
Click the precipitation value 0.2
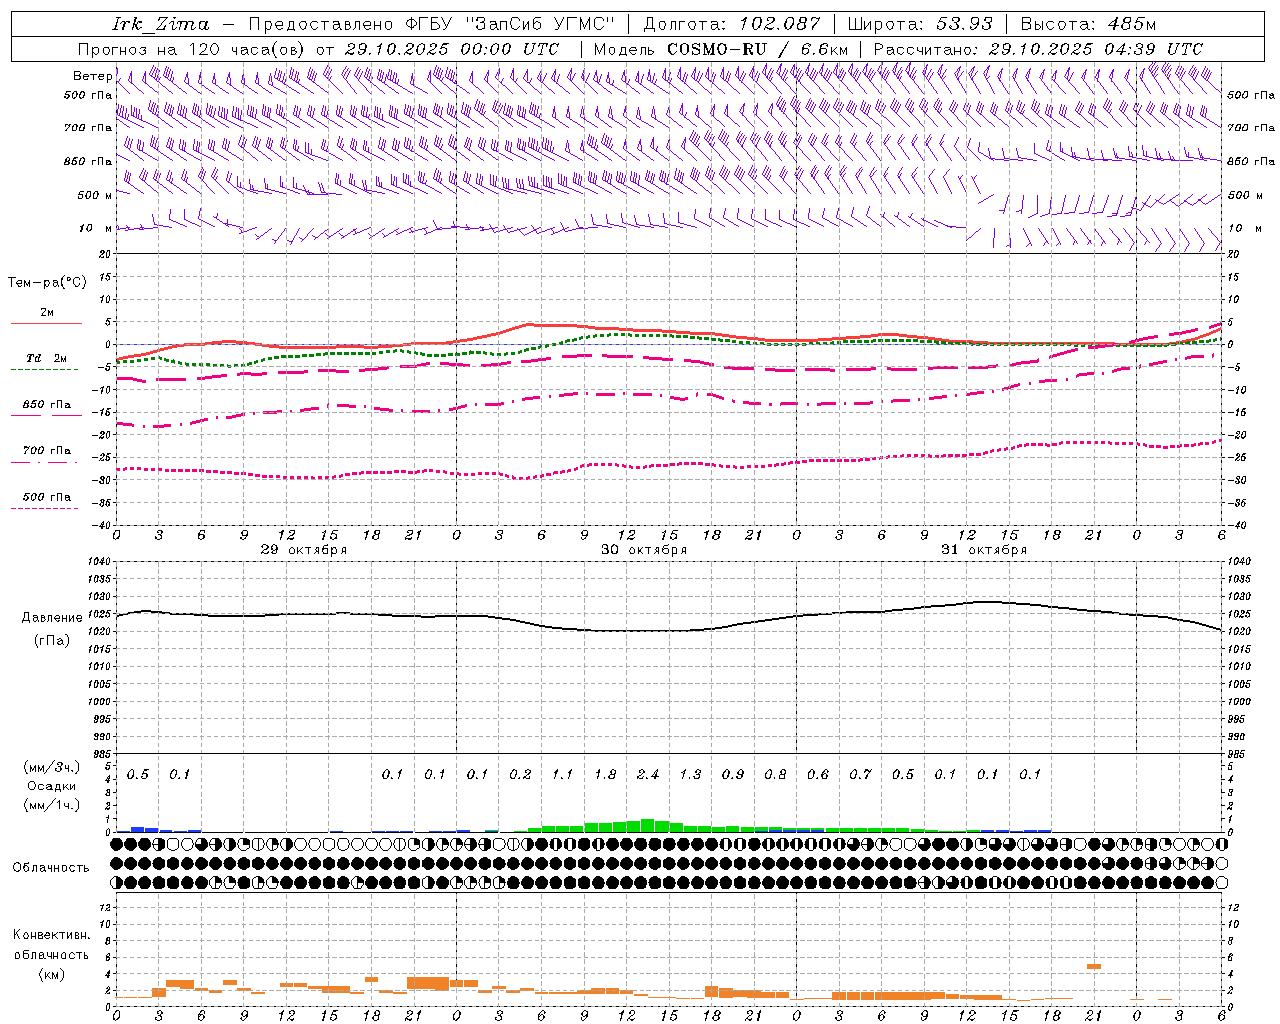(520, 774)
